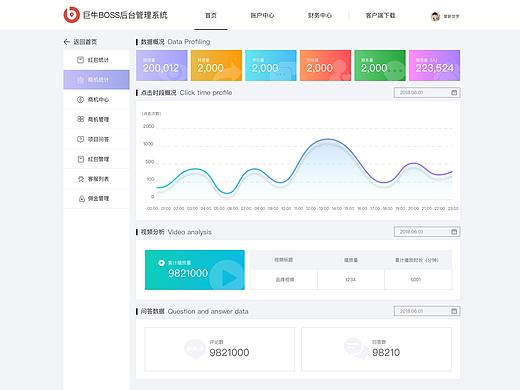Open the 账户中心 top navigation tab

262,15
